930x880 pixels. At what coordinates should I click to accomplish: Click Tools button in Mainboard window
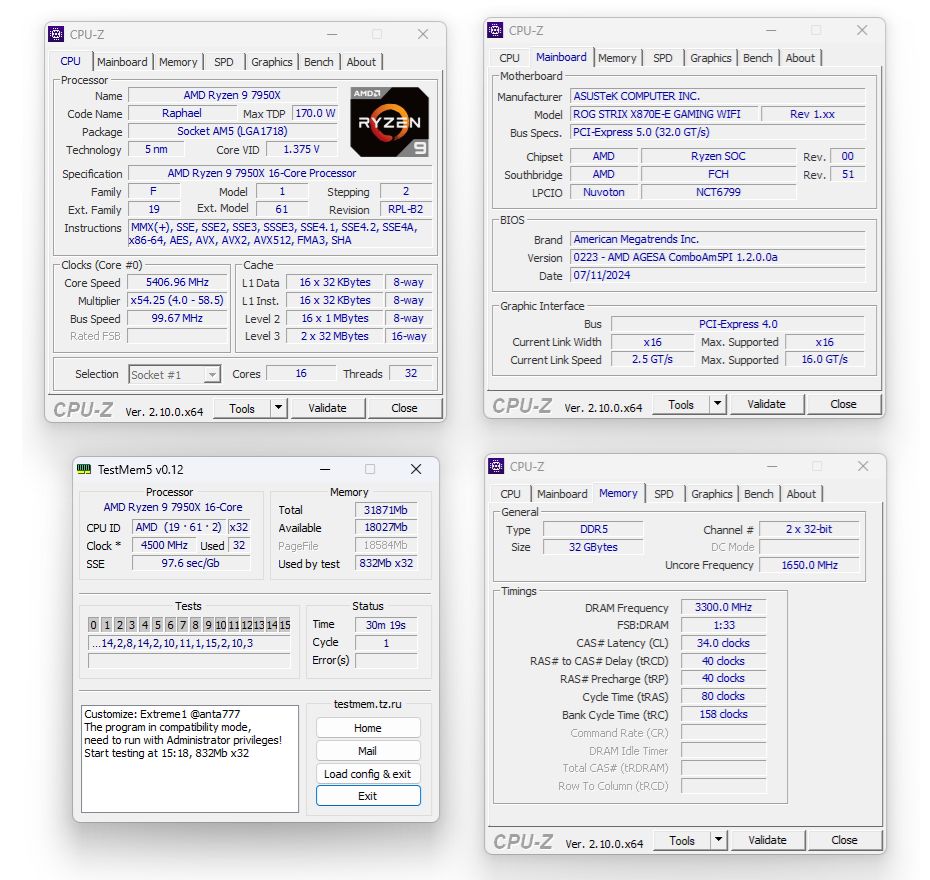point(680,404)
